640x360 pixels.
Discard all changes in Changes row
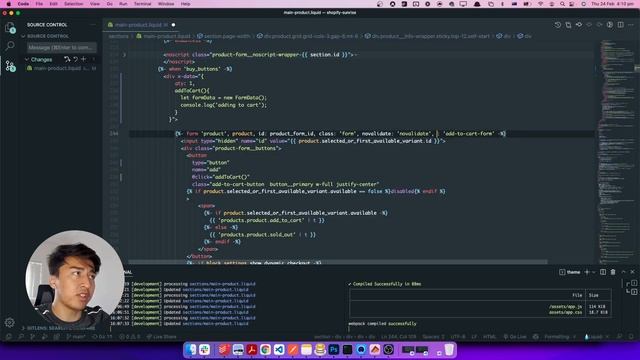76,59
